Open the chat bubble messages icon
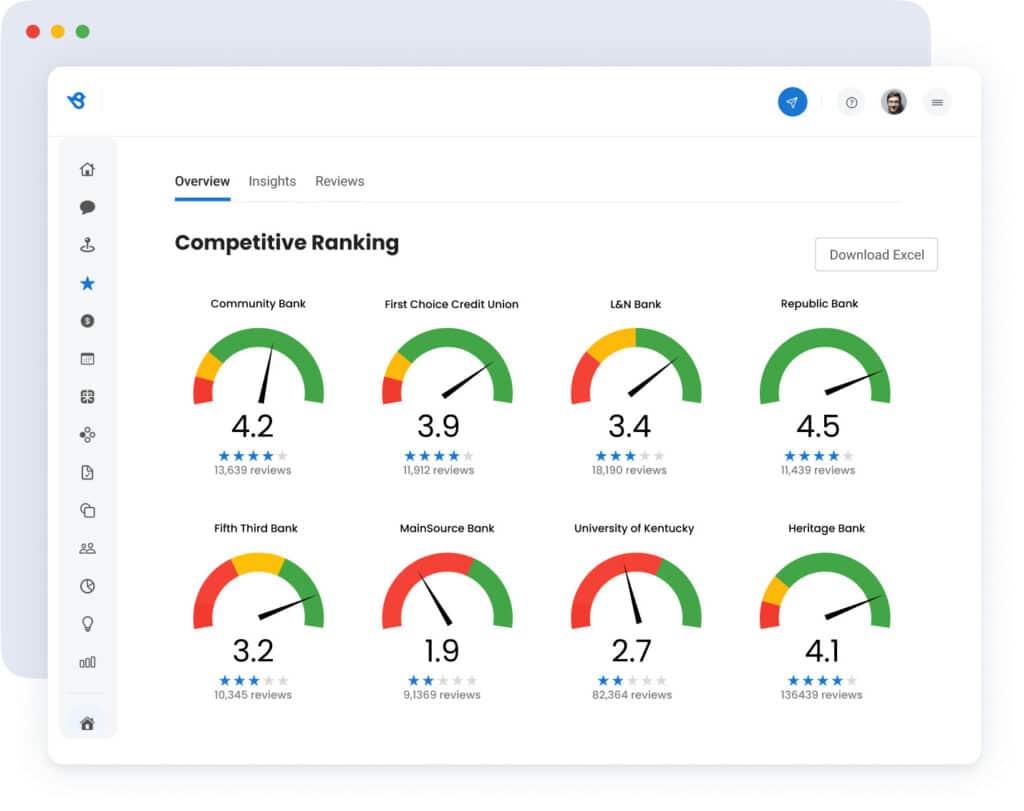This screenshot has width=1024, height=811. pyautogui.click(x=87, y=208)
